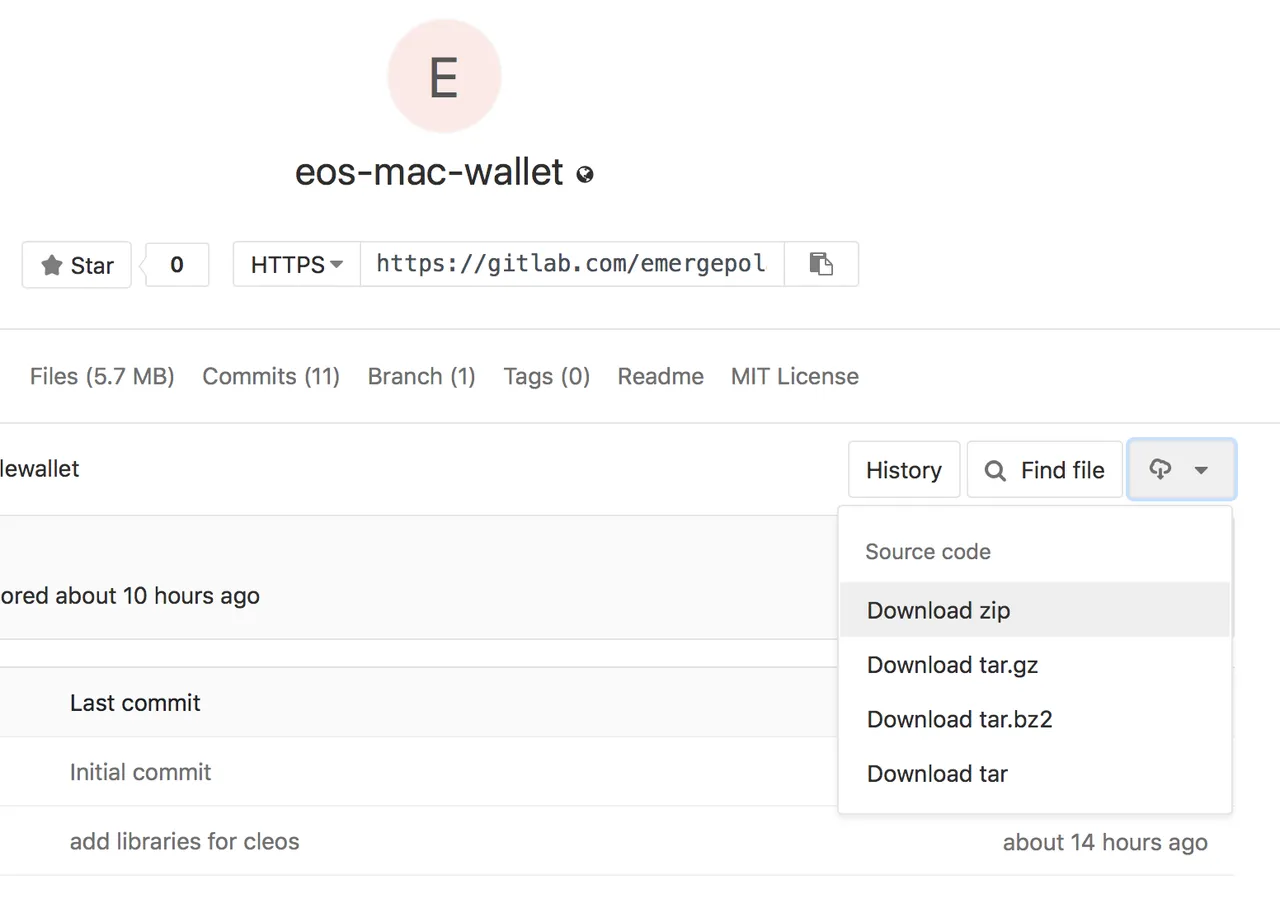The height and width of the screenshot is (899, 1280).
Task: Click the History button
Action: (x=904, y=470)
